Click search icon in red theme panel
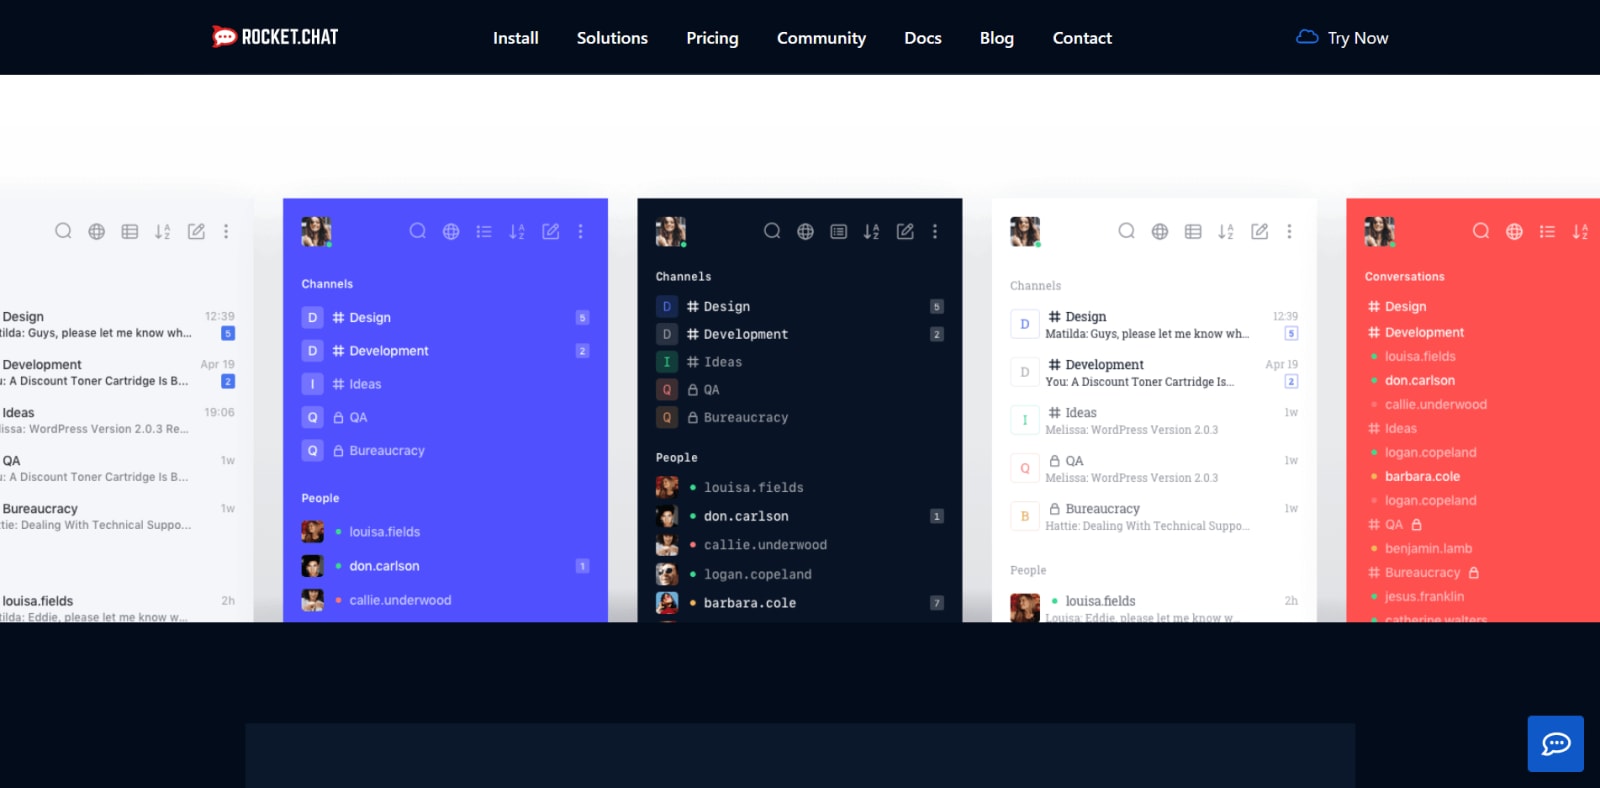 1481,231
